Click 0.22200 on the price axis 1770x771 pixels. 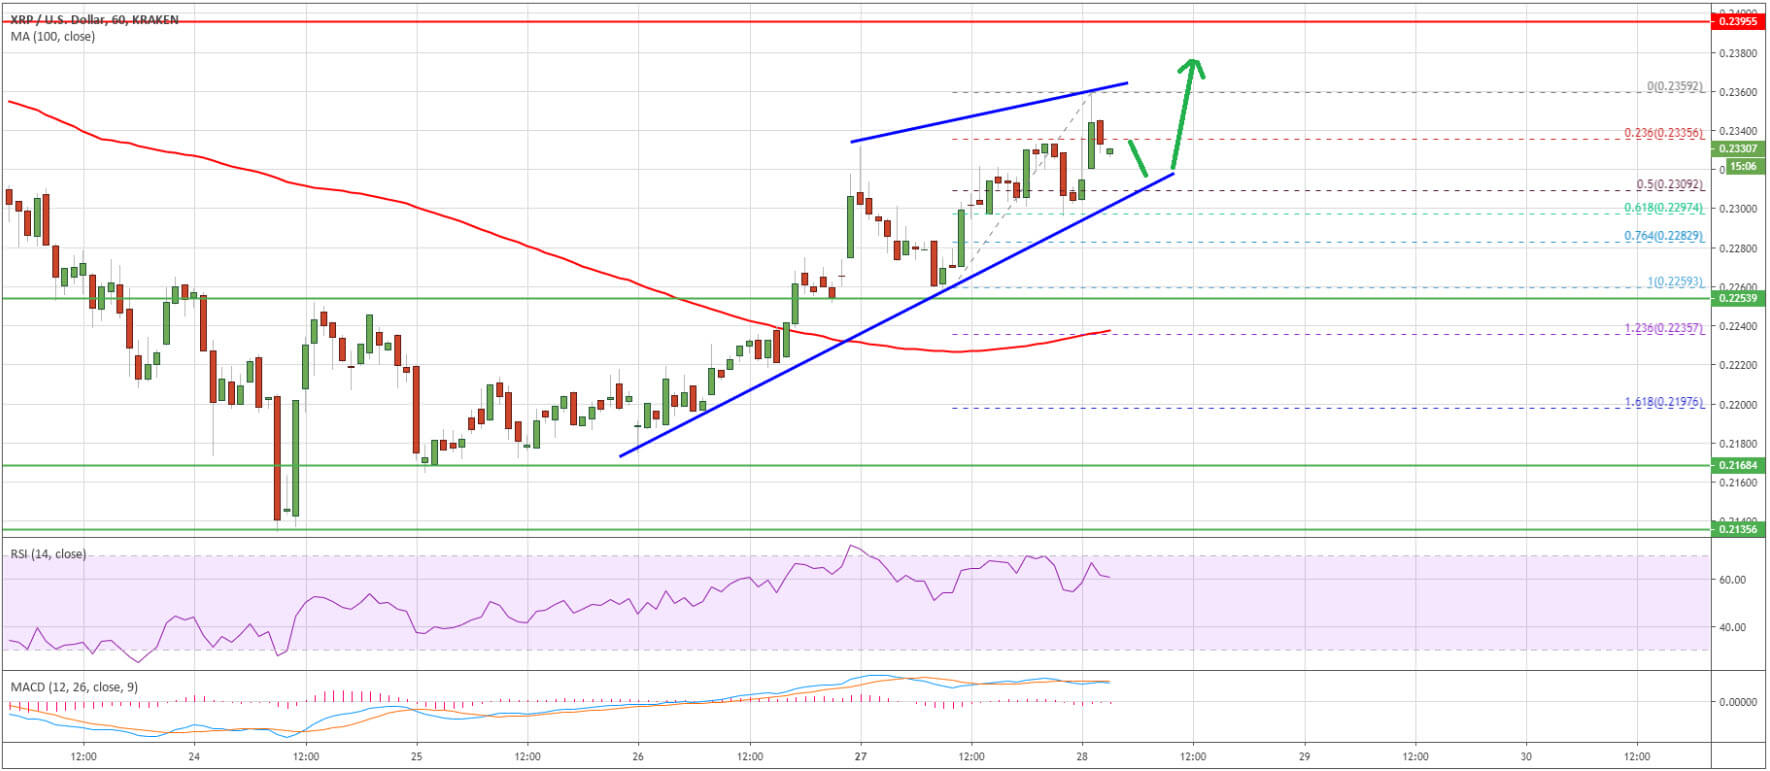1737,365
